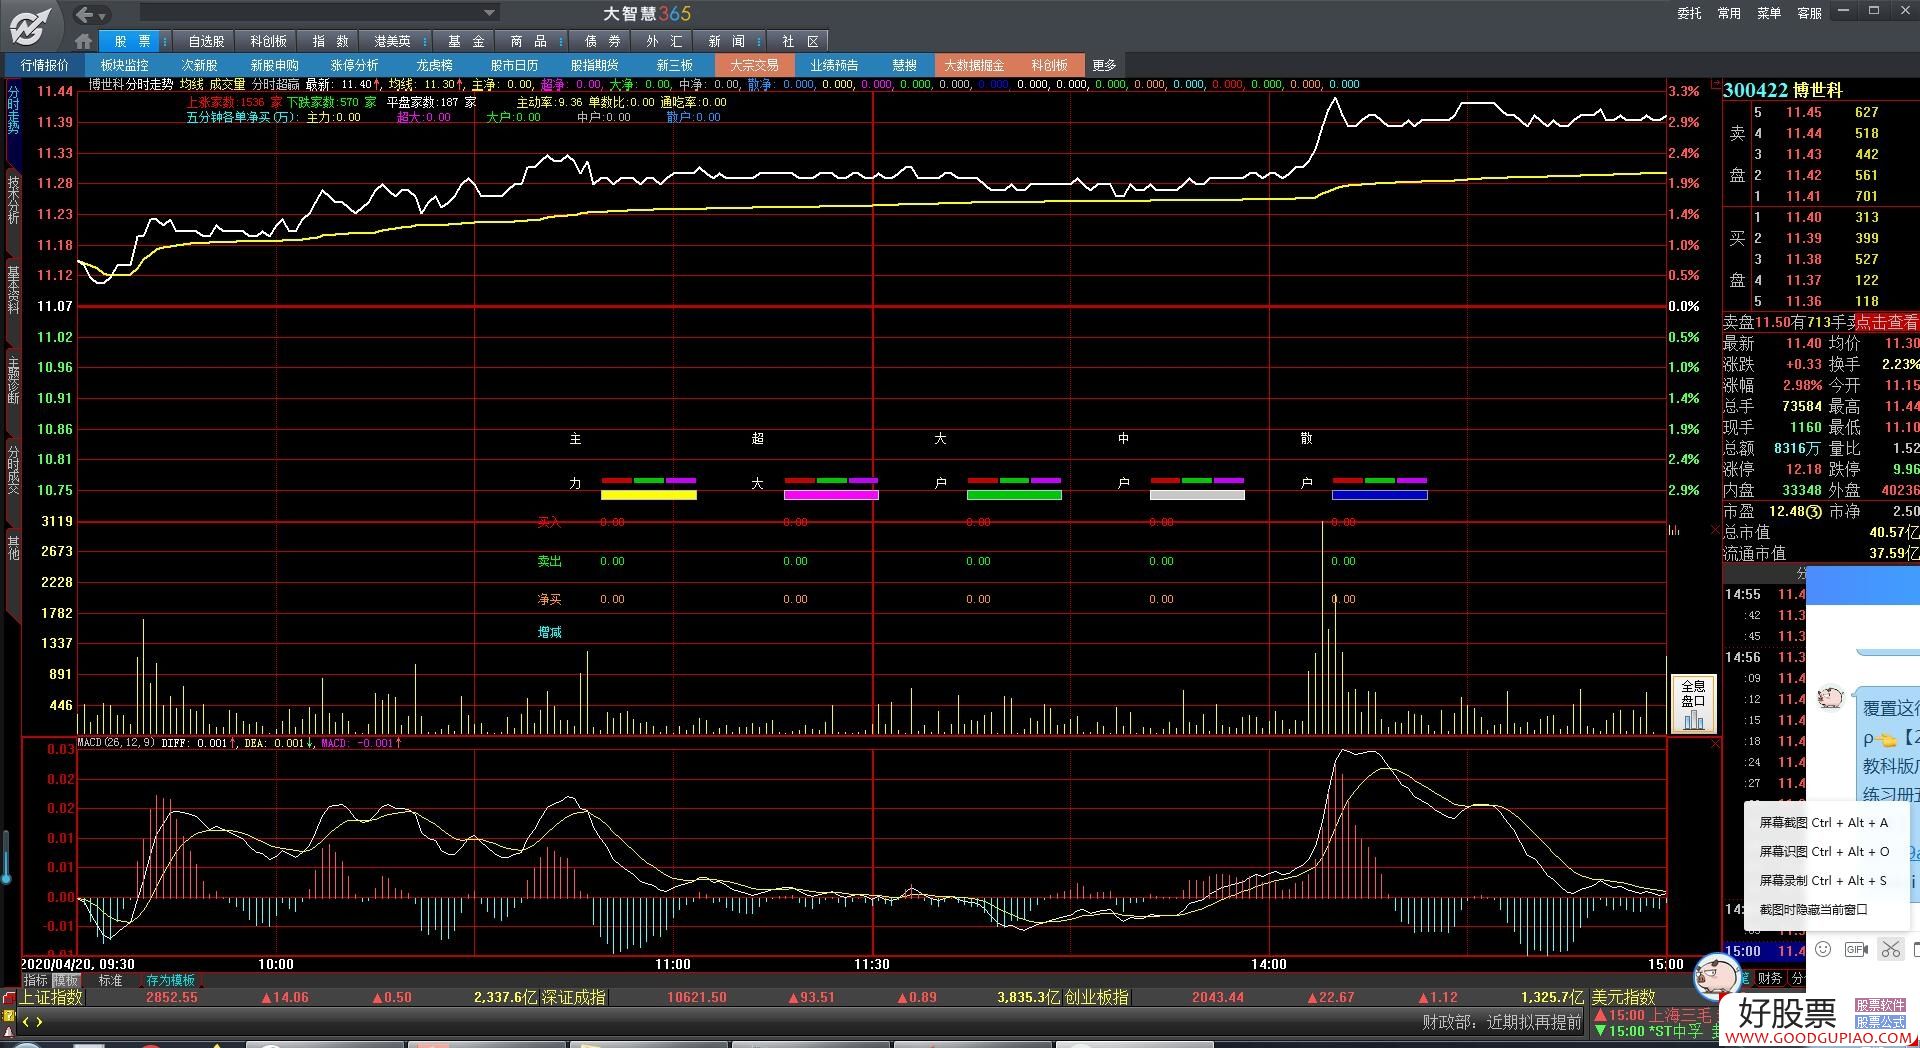Viewport: 1920px width, 1048px height.
Task: Open the emoji smiley picker
Action: click(x=1823, y=949)
